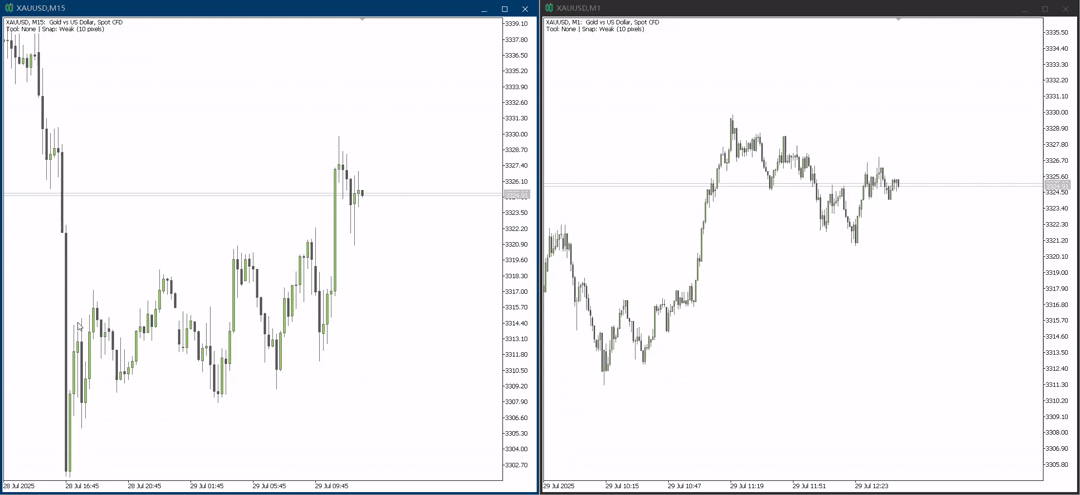Select the current price tag on M15 axis
Screen dimensions: 1080x495
(517, 196)
